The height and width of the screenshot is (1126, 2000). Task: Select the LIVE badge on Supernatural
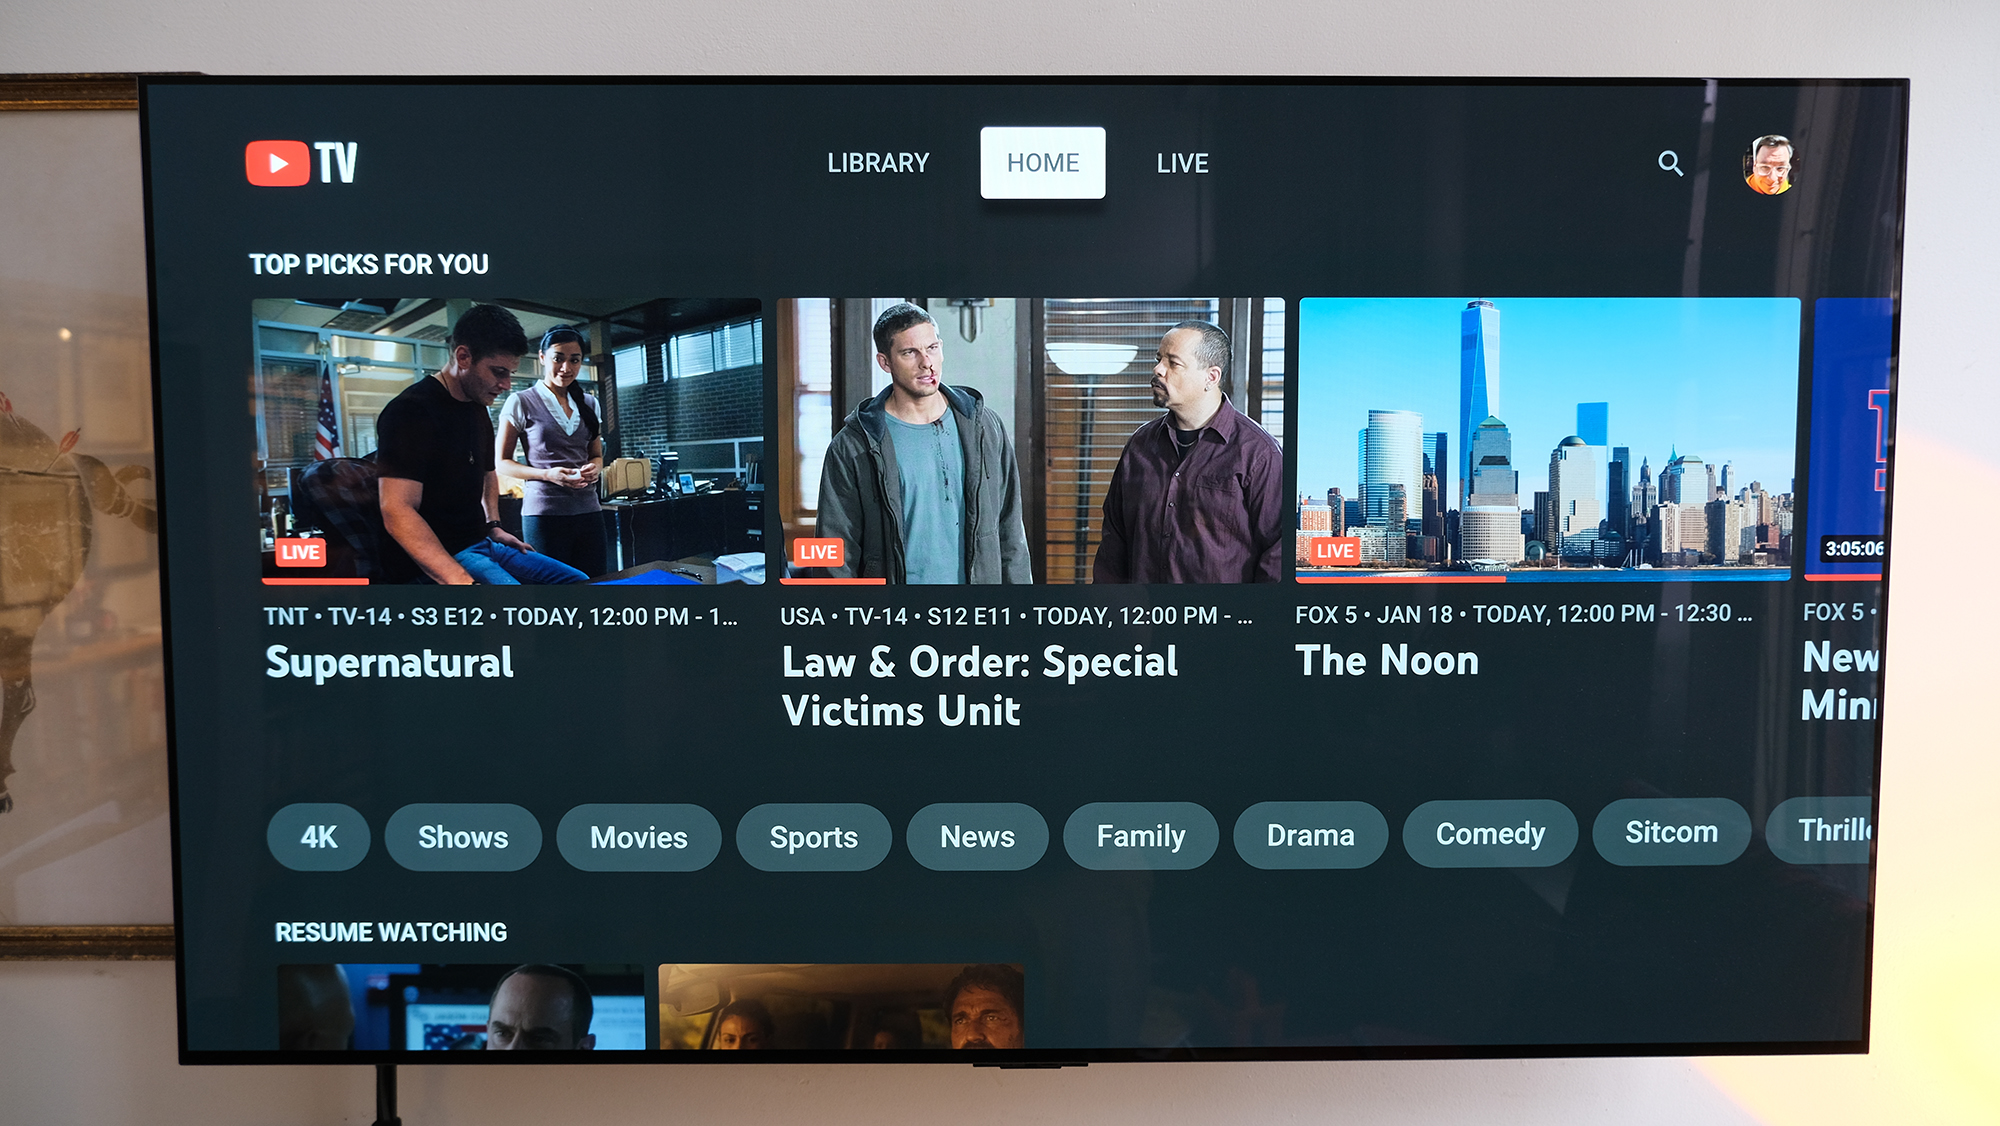click(297, 553)
